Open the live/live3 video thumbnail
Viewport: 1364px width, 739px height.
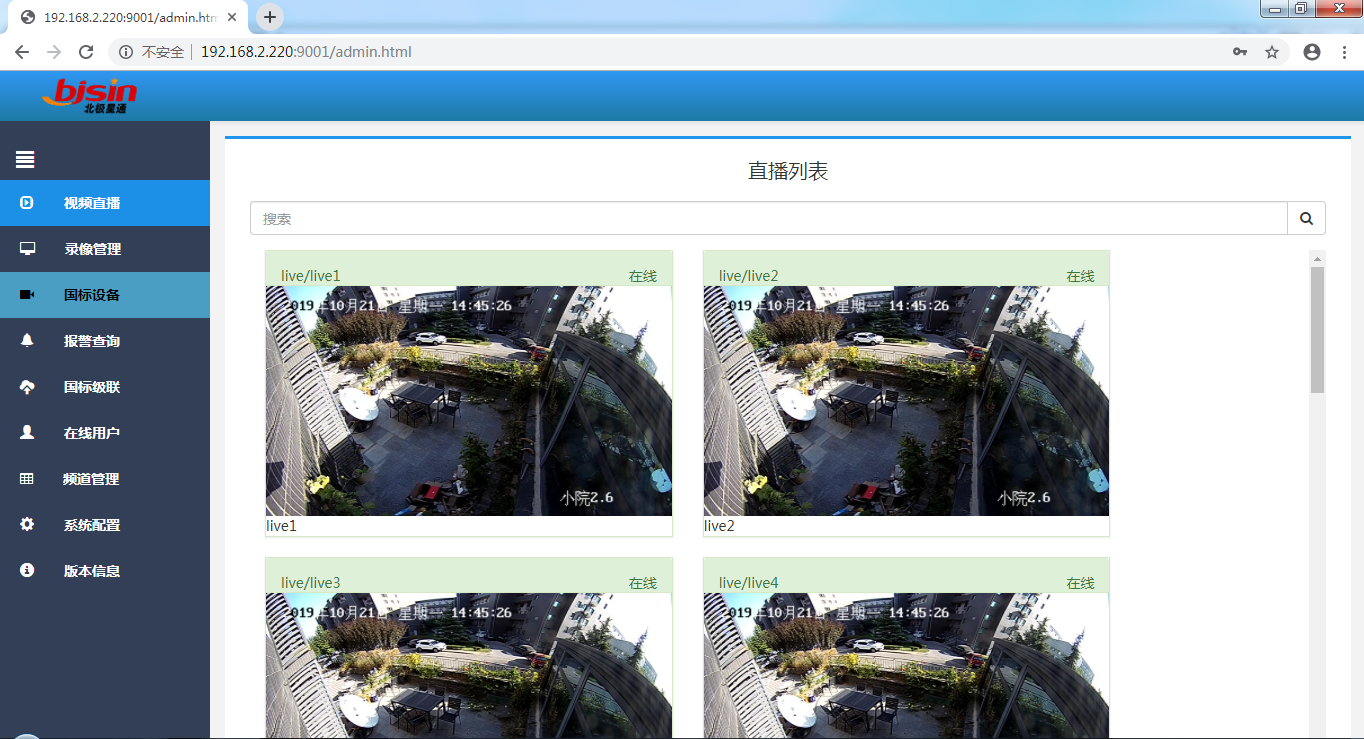[469, 666]
